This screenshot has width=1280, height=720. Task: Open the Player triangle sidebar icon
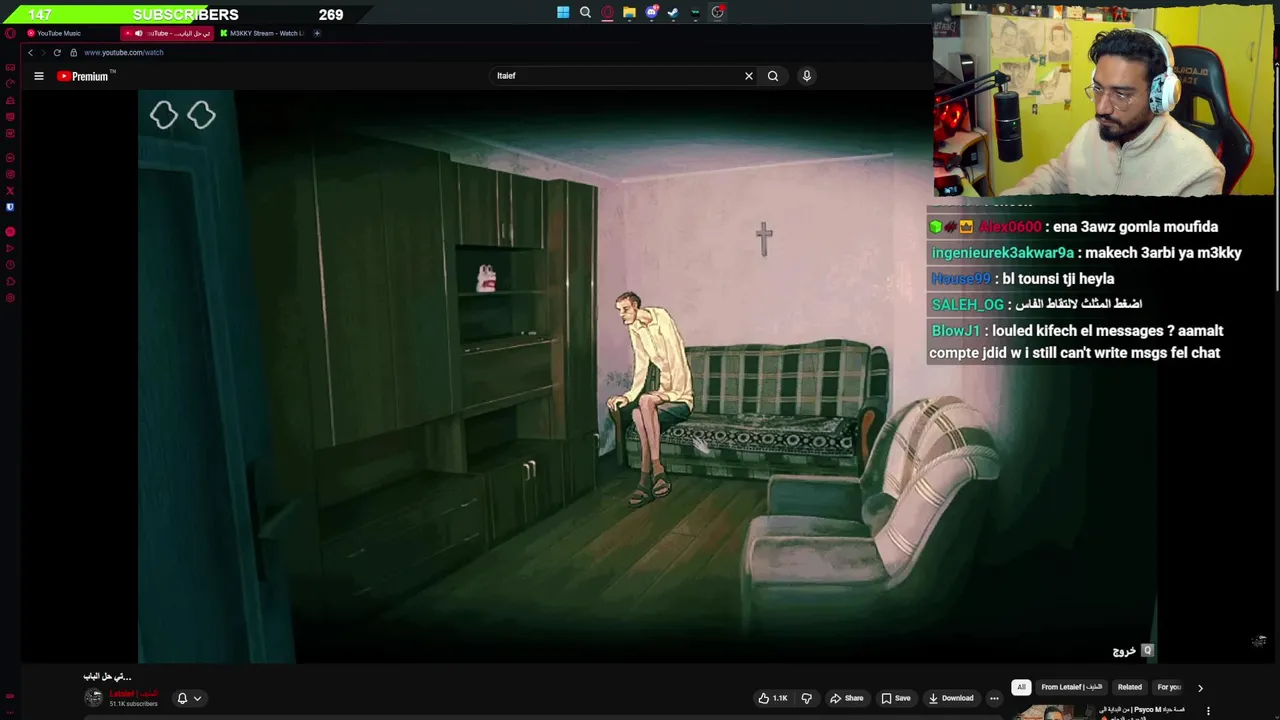(10, 248)
